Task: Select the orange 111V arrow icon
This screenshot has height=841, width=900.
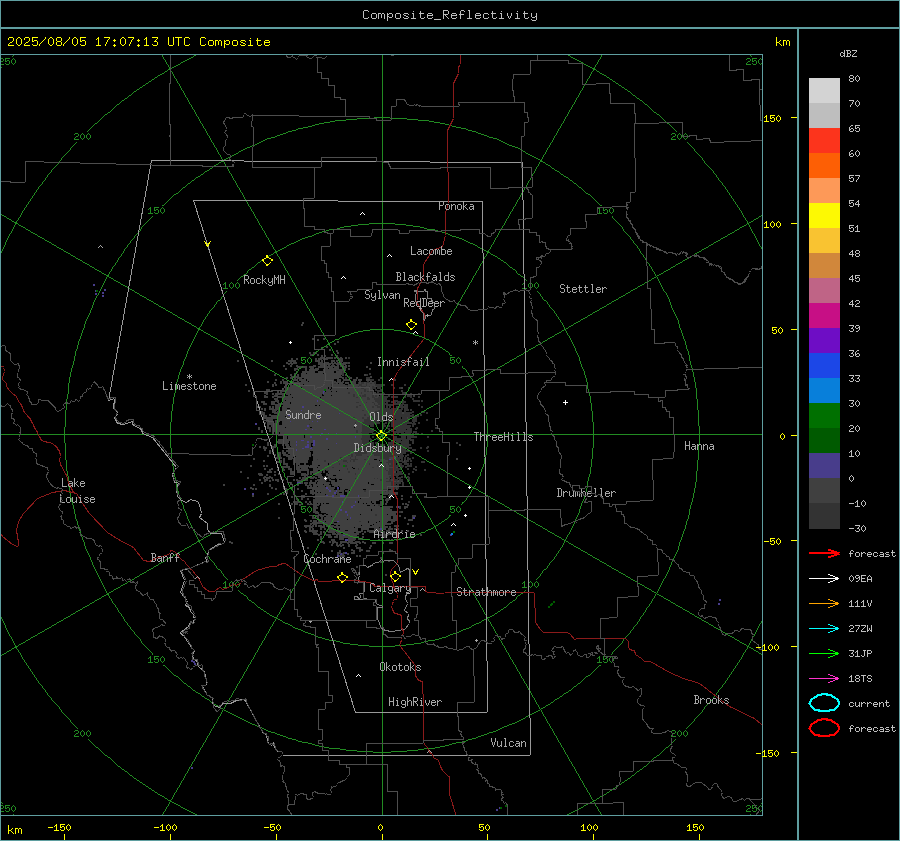Action: click(824, 603)
